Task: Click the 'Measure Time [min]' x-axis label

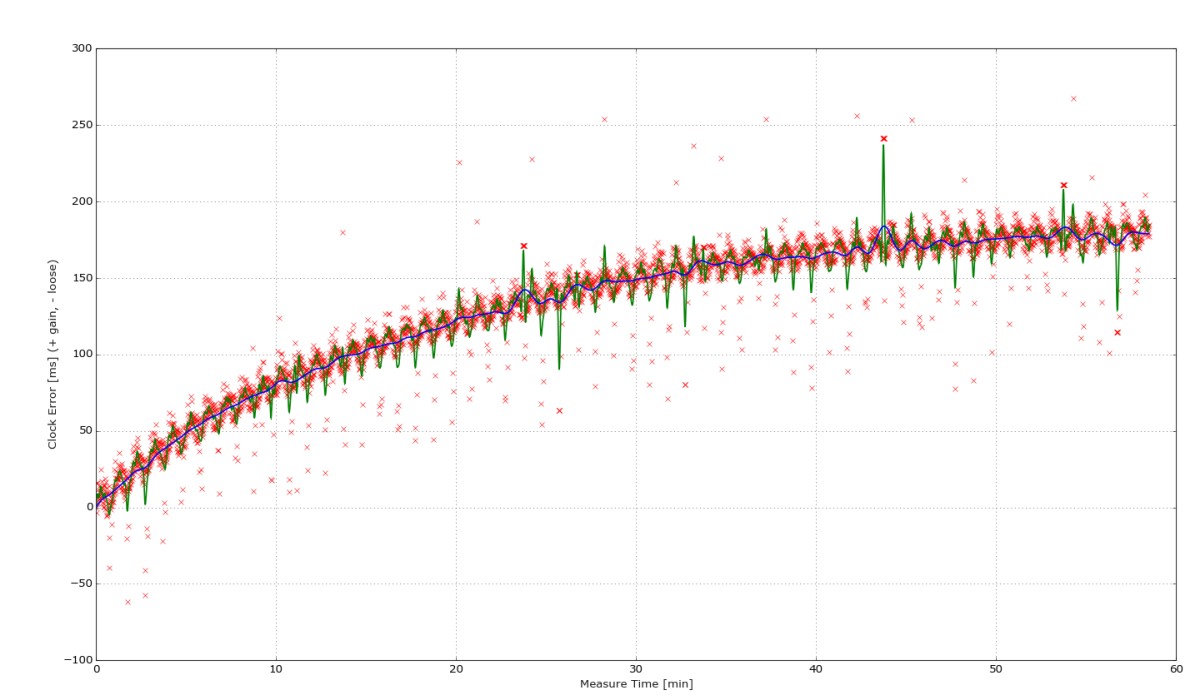Action: tap(636, 684)
